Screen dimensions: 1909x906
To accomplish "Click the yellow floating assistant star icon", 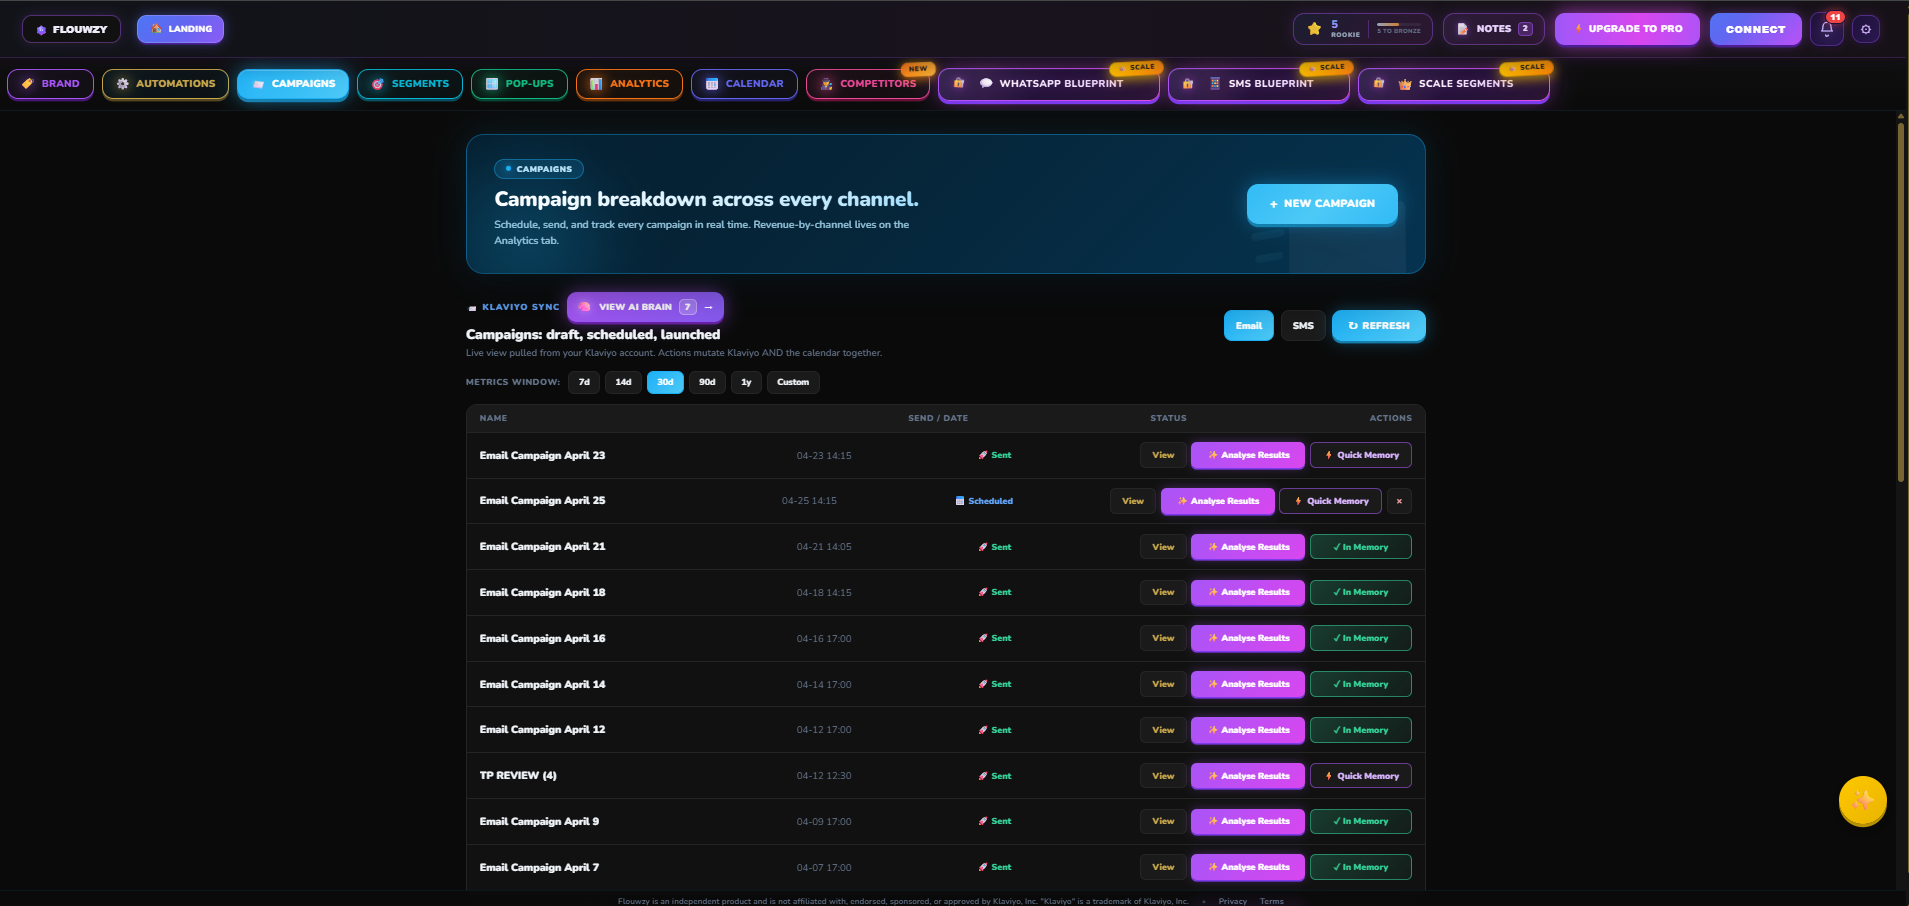I will pyautogui.click(x=1862, y=801).
